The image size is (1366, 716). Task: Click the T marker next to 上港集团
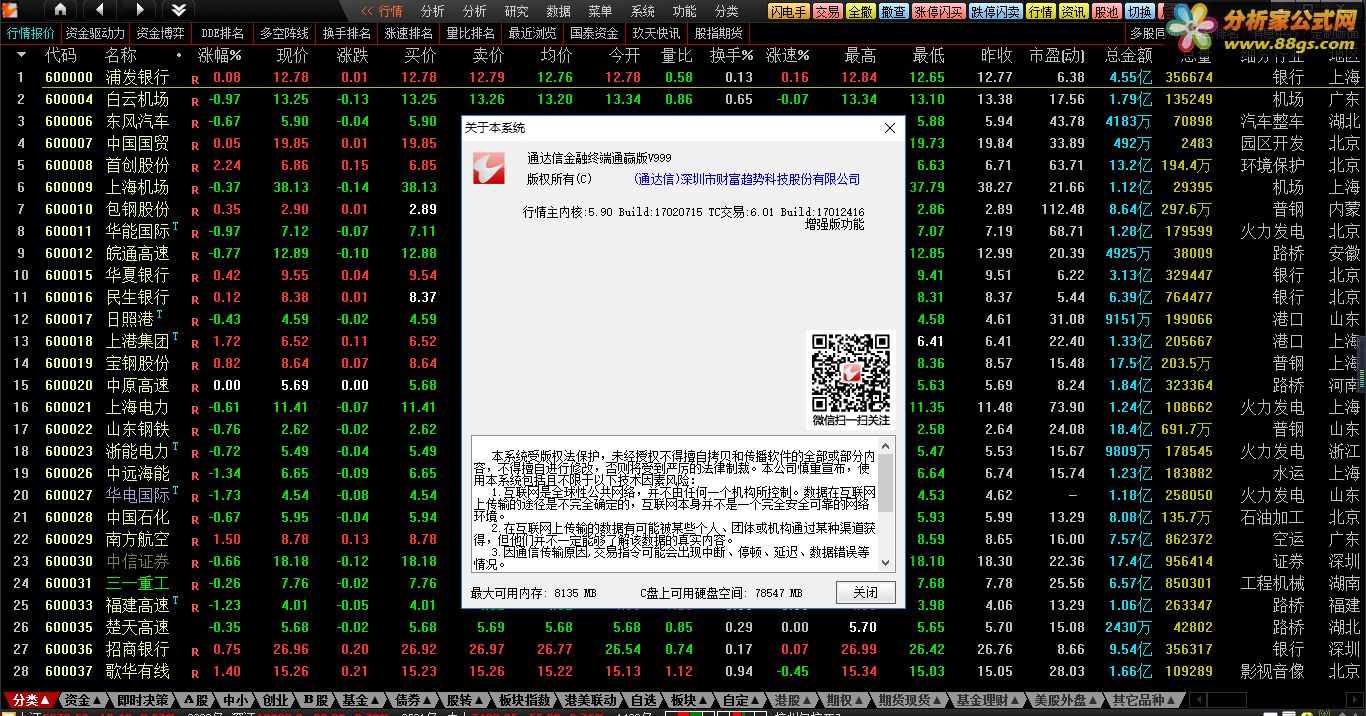[x=176, y=337]
